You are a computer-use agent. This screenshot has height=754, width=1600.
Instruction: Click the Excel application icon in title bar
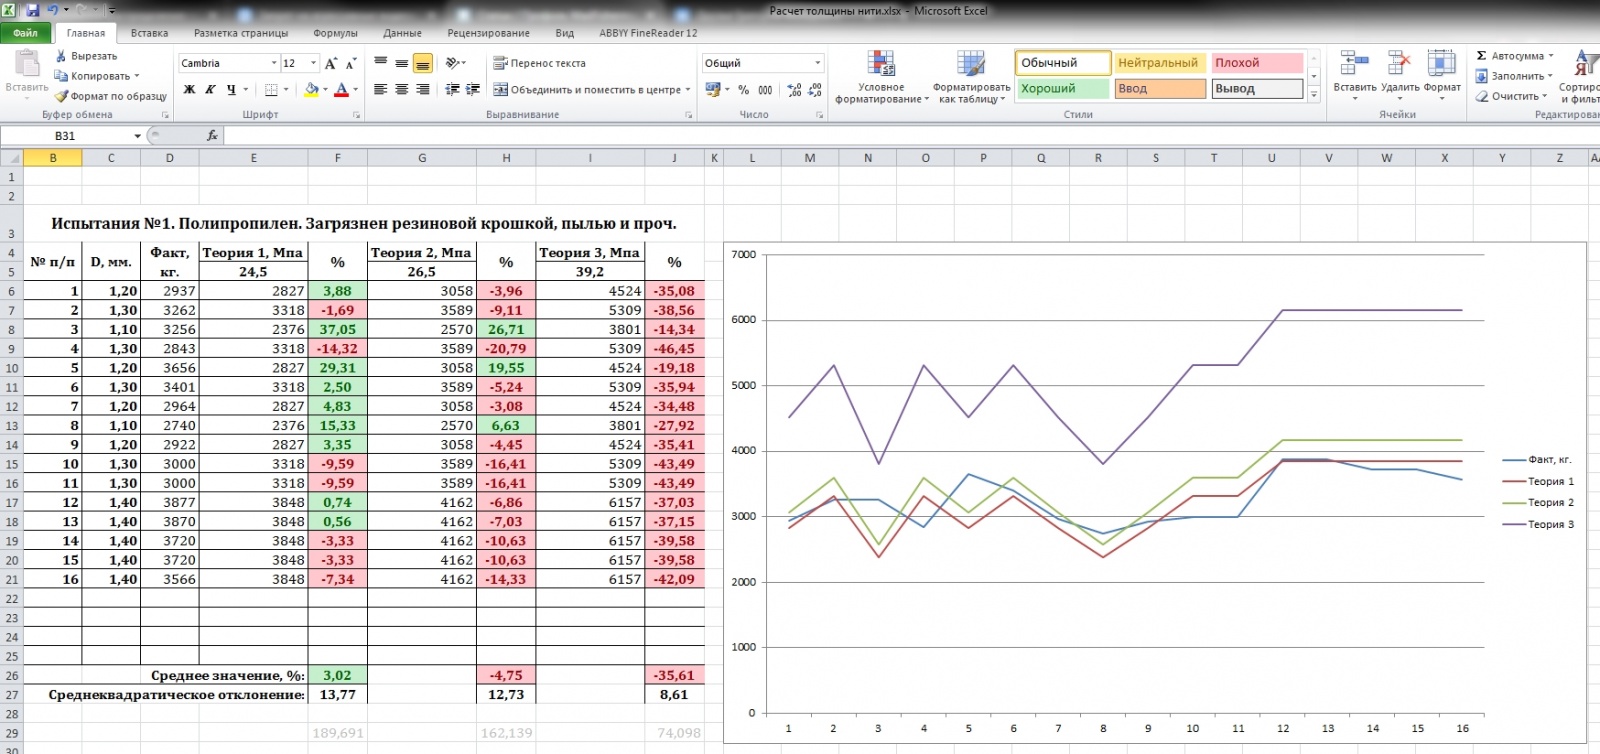point(9,10)
